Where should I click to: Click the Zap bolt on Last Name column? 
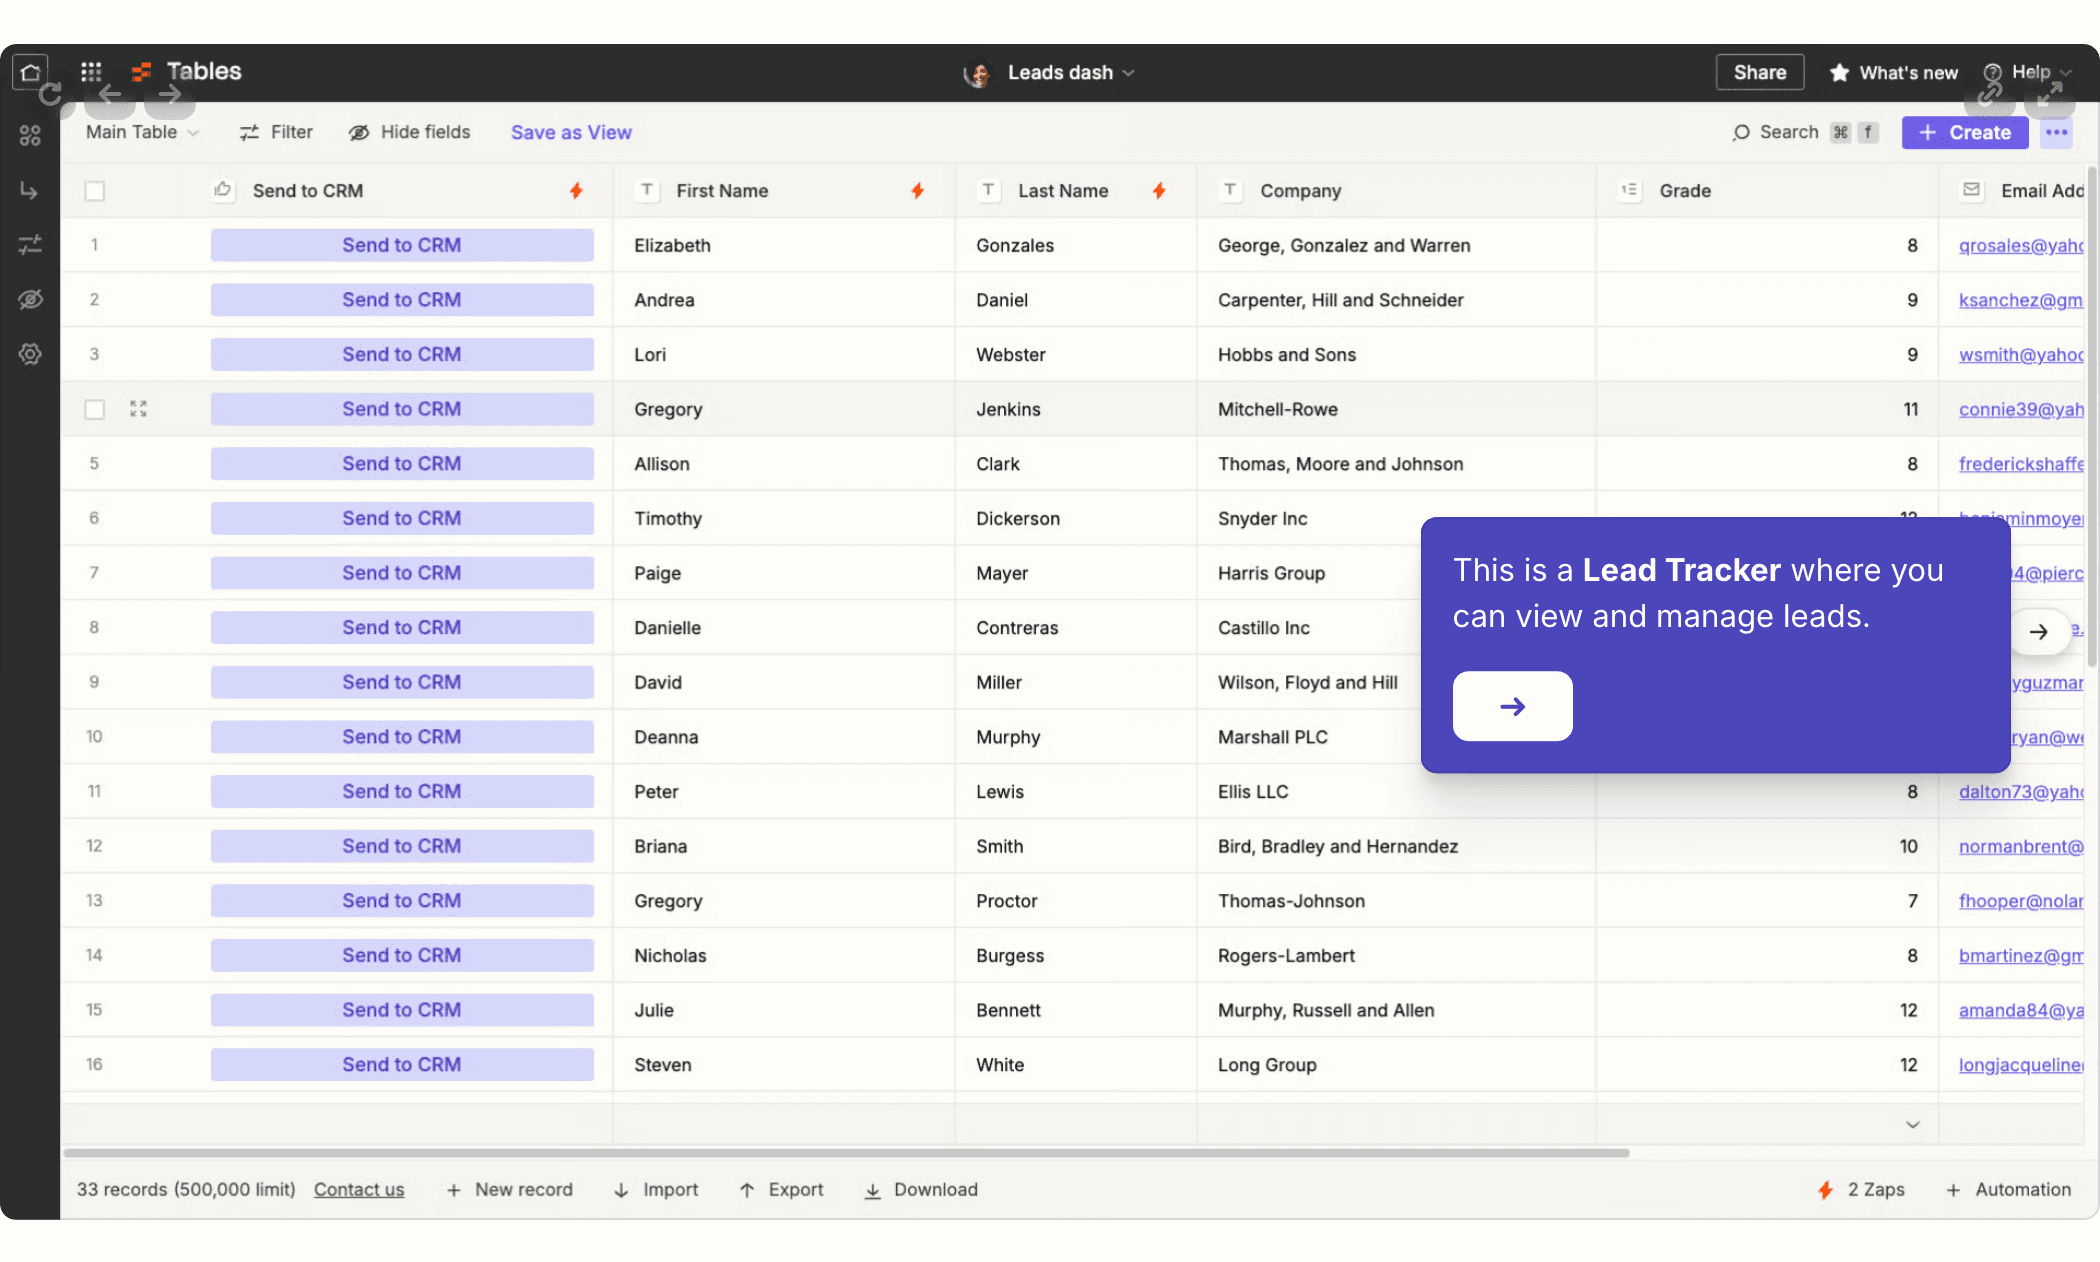click(x=1159, y=190)
